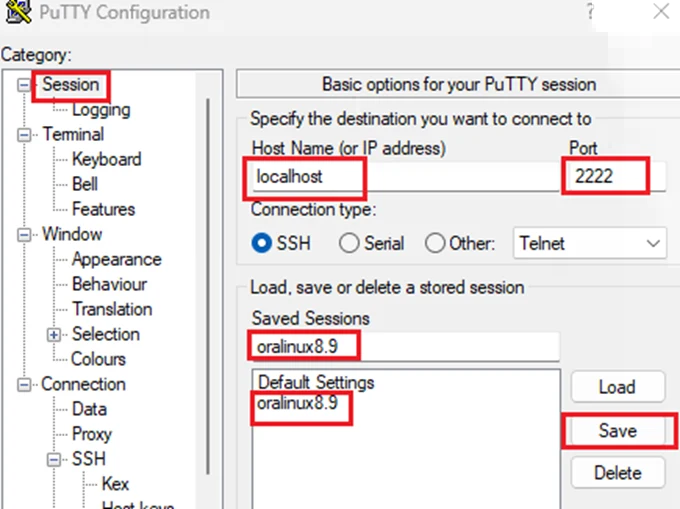Open the Connection category

click(83, 385)
